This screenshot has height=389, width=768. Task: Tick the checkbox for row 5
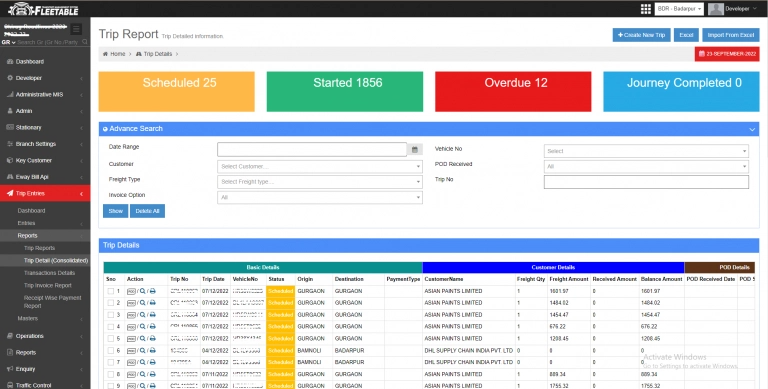pos(111,339)
